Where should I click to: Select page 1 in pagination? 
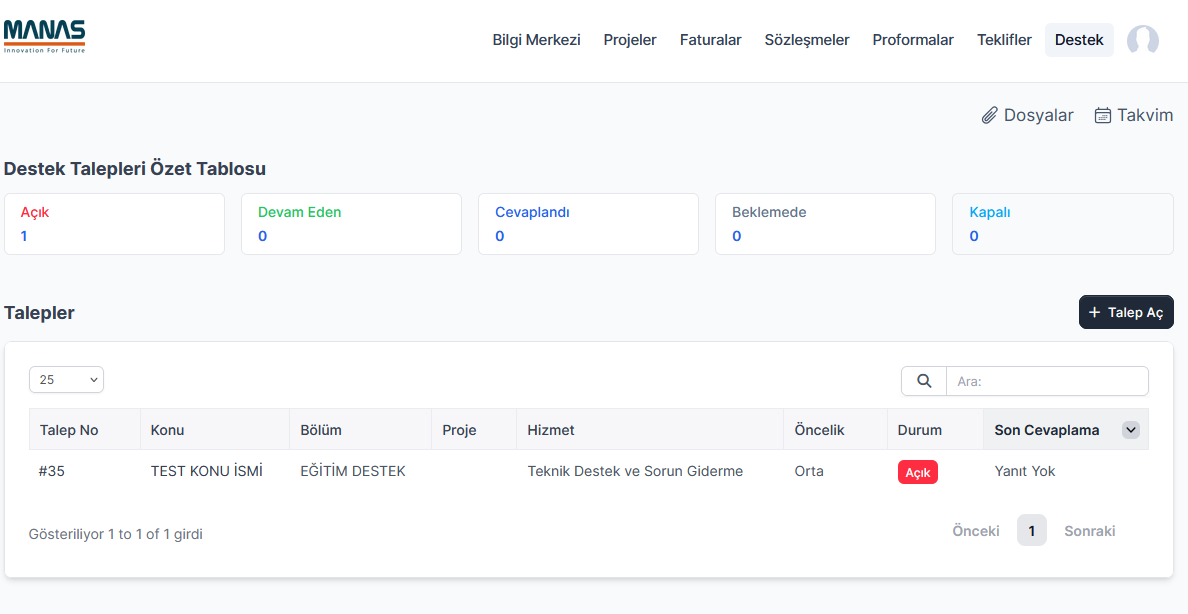(x=1032, y=530)
